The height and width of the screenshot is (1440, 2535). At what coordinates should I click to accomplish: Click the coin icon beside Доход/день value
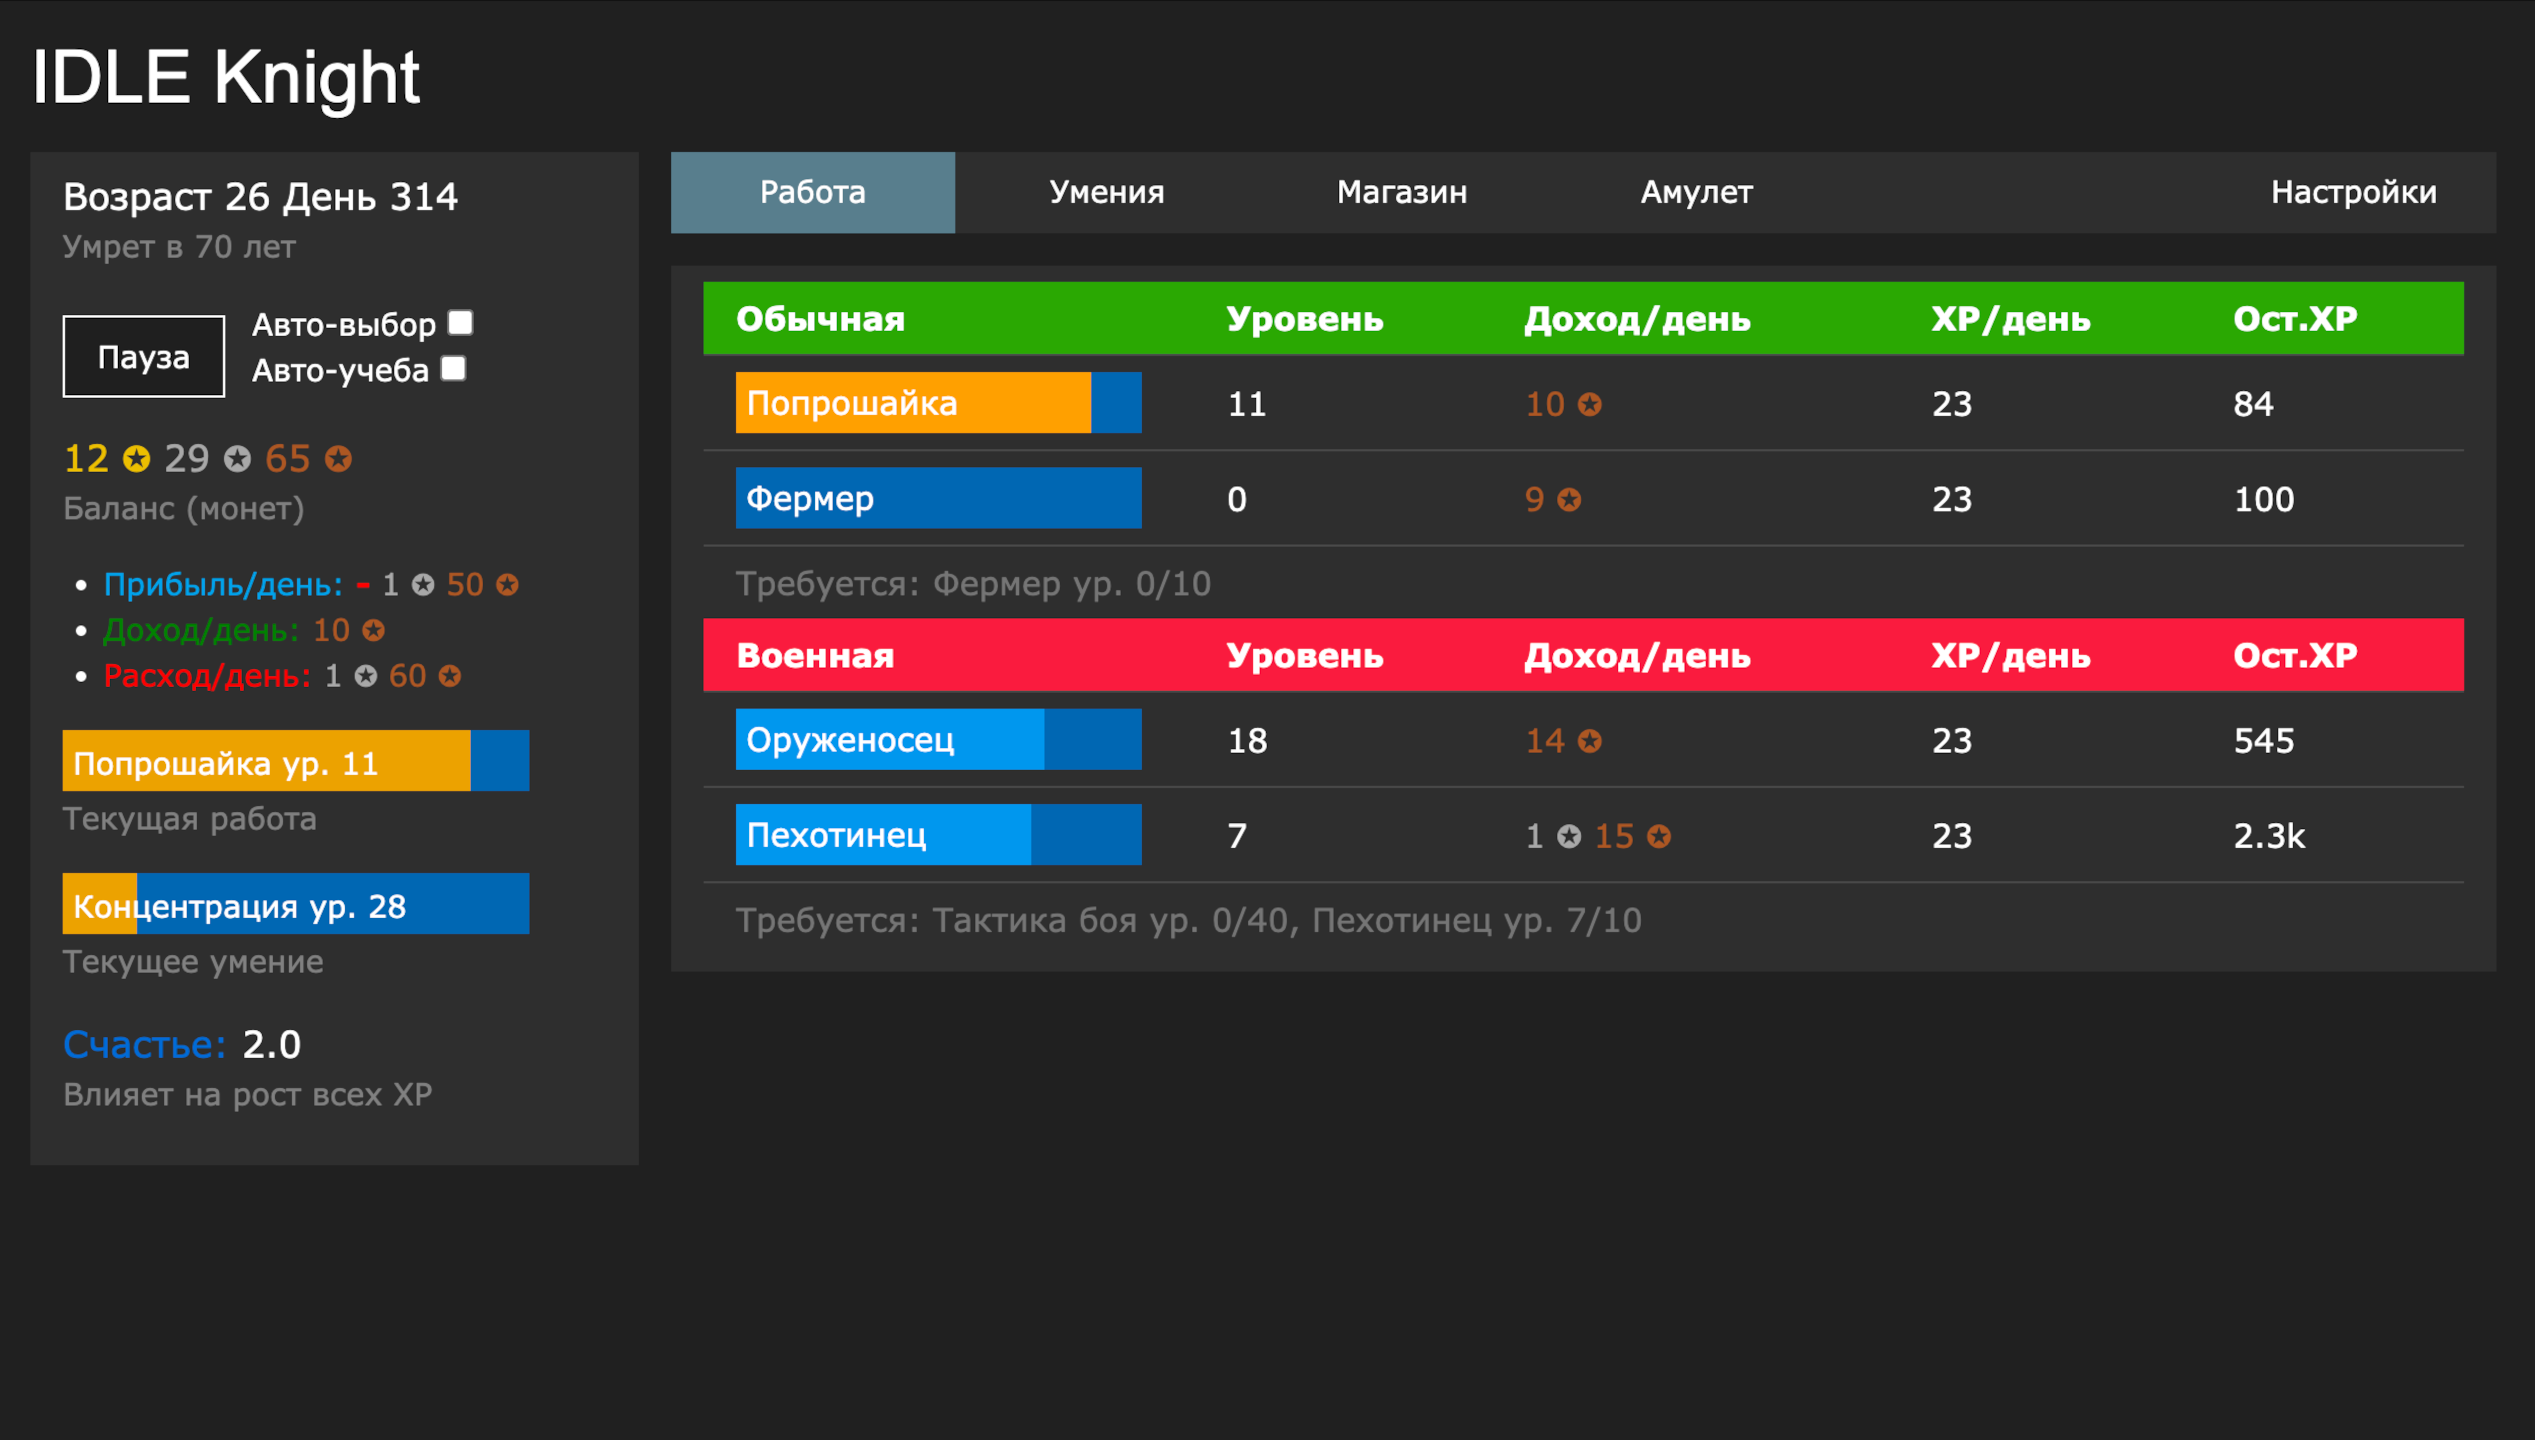click(x=372, y=630)
